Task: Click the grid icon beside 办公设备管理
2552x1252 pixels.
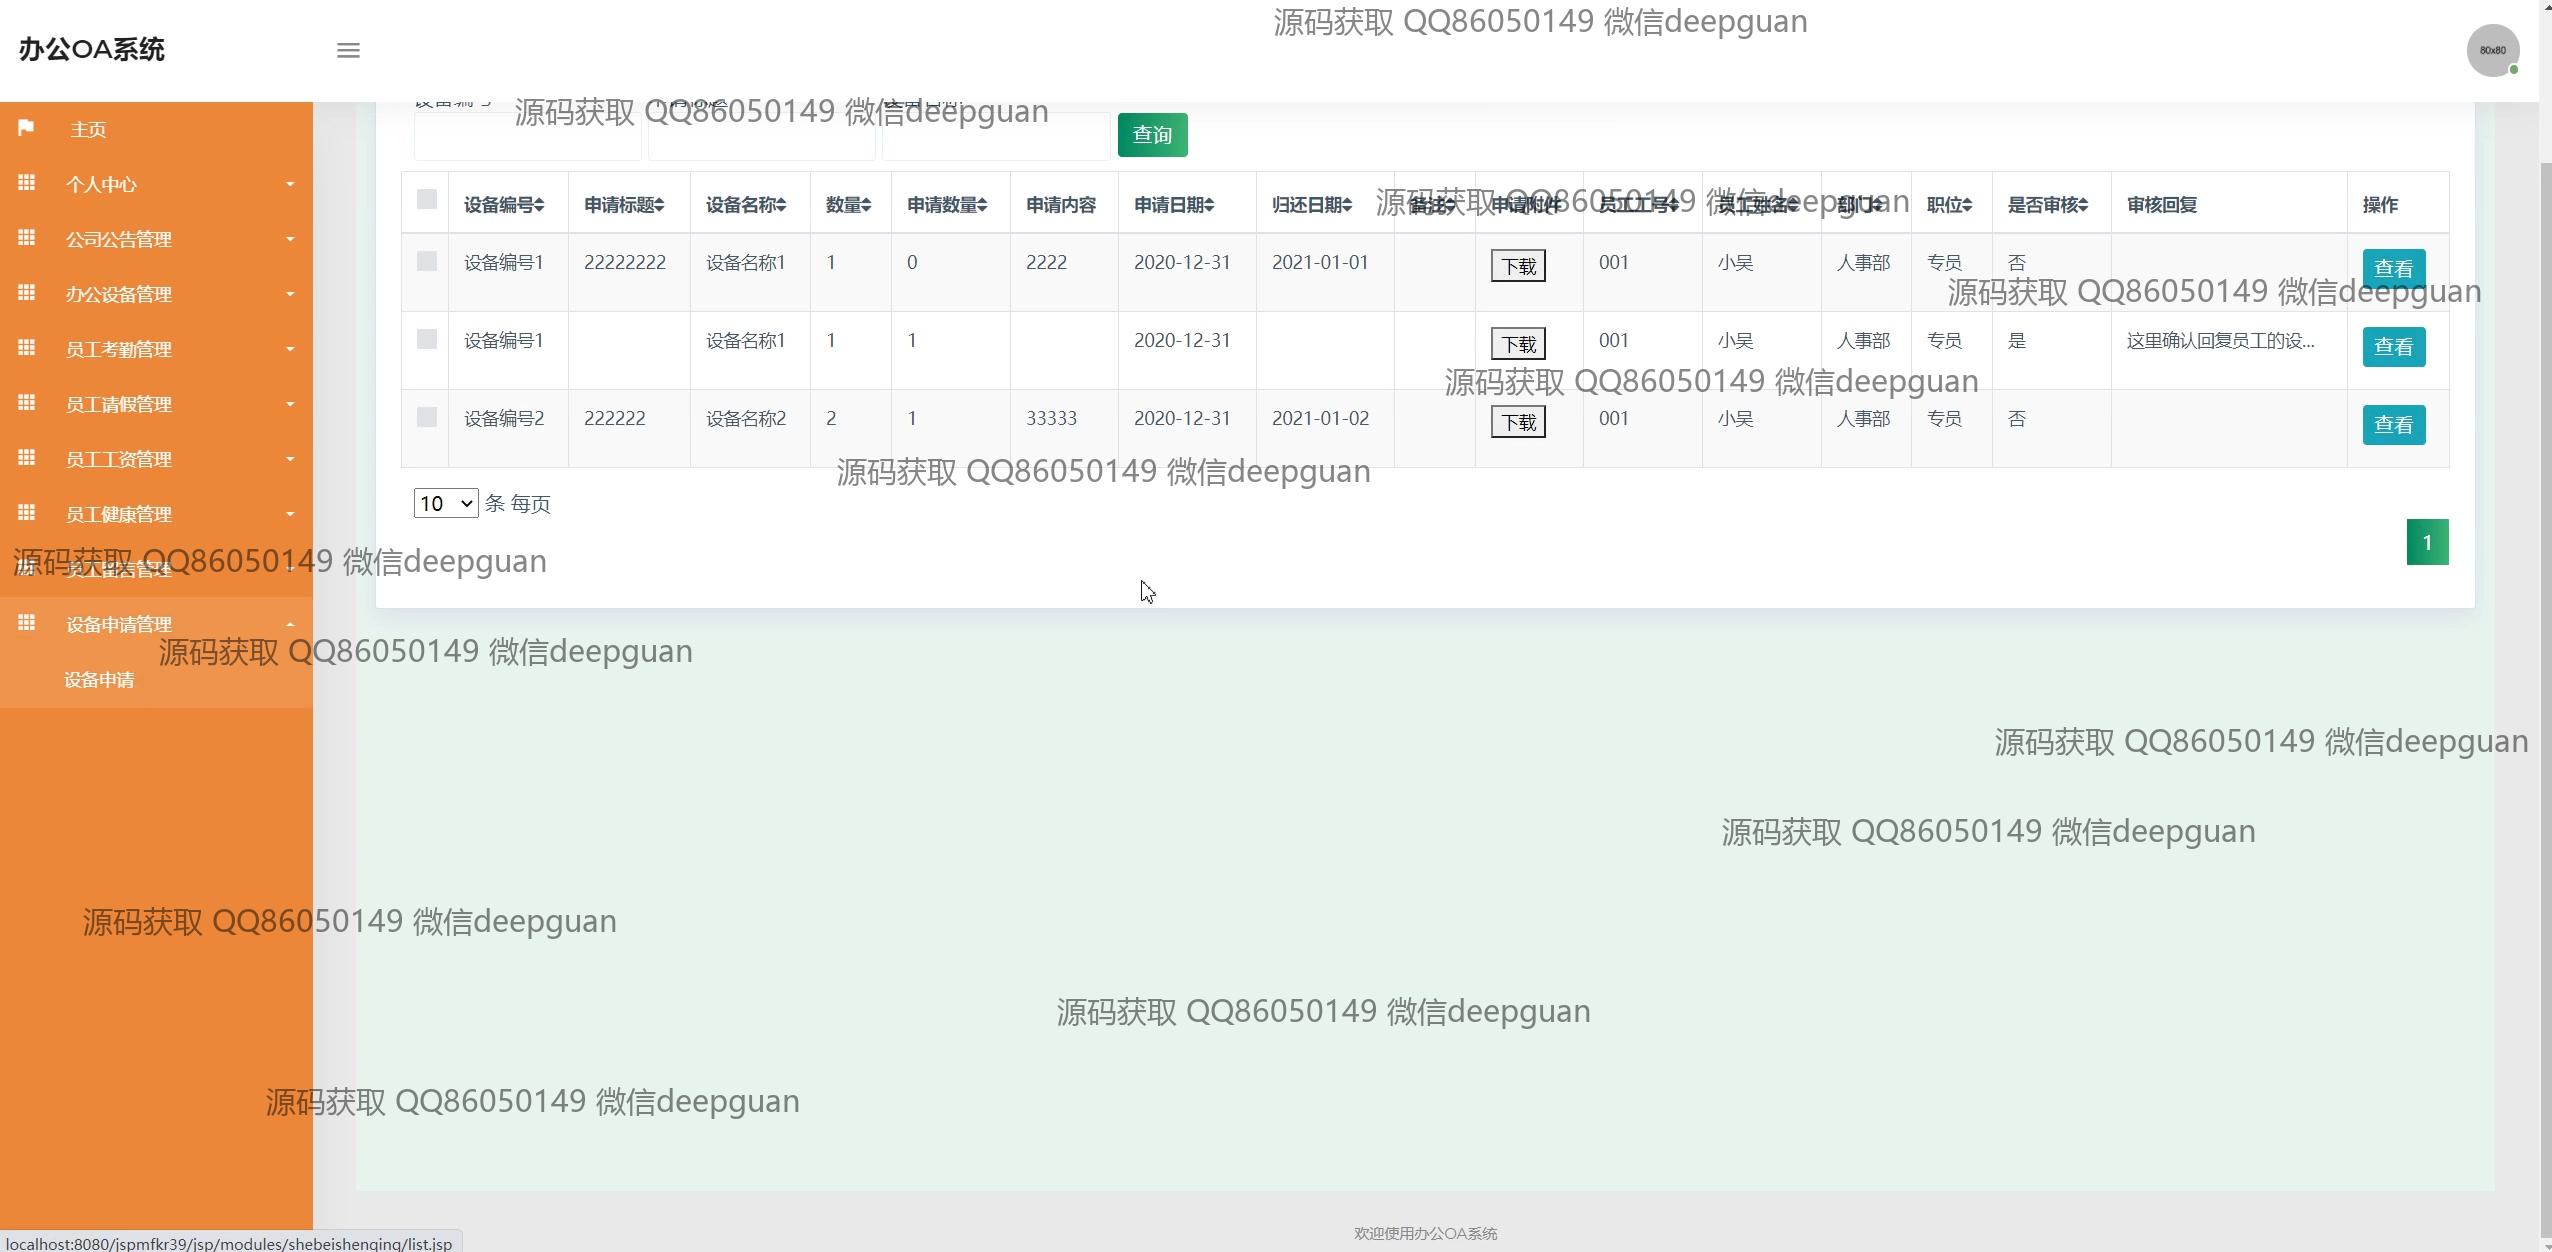Action: [27, 293]
